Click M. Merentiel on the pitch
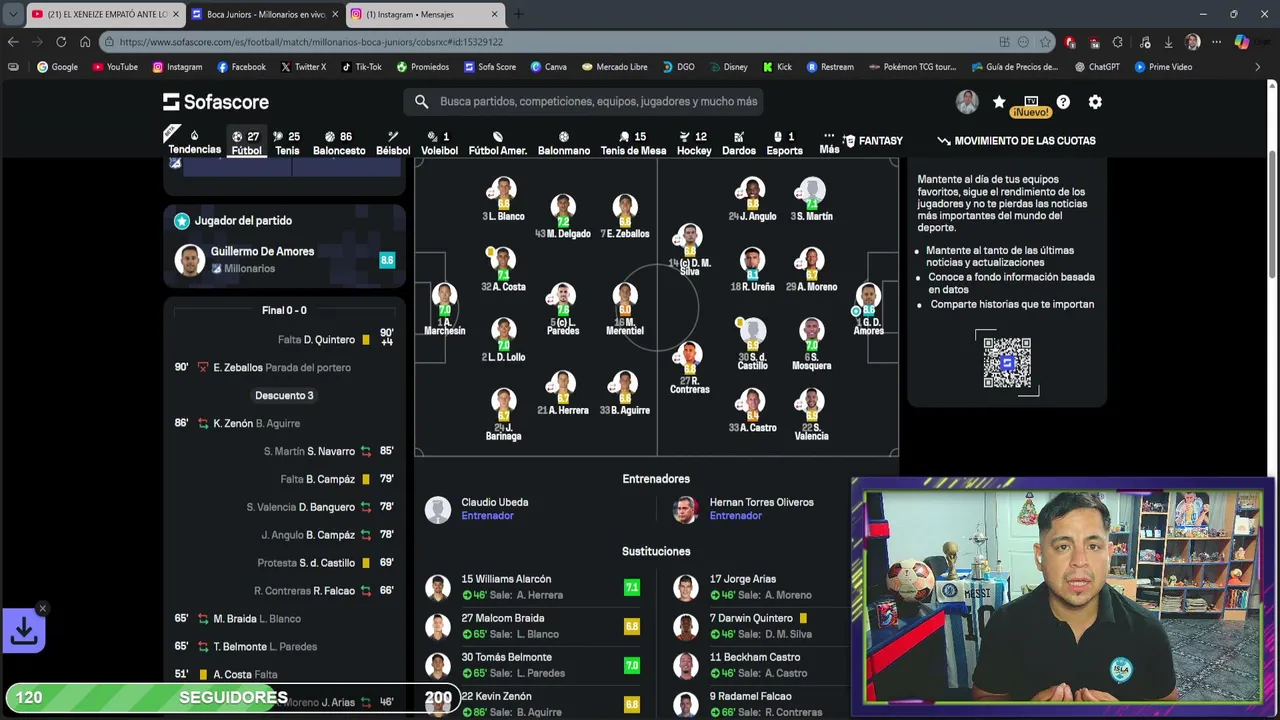 625,309
